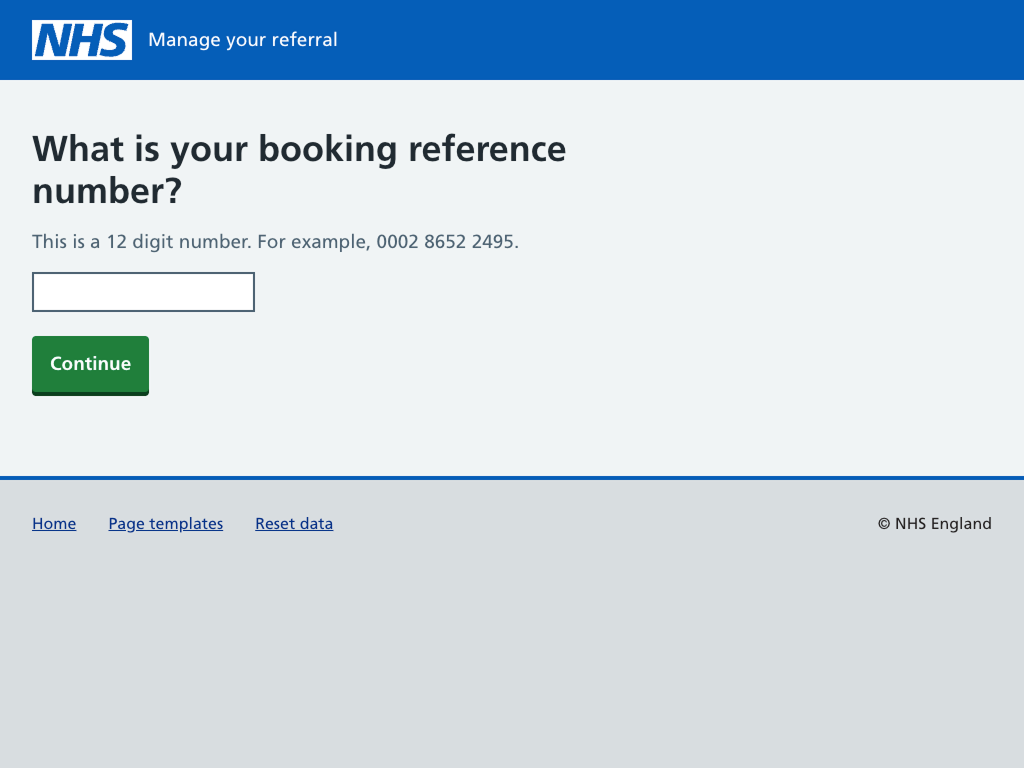Focus the booking reference number input field
Image resolution: width=1024 pixels, height=768 pixels.
pyautogui.click(x=143, y=292)
